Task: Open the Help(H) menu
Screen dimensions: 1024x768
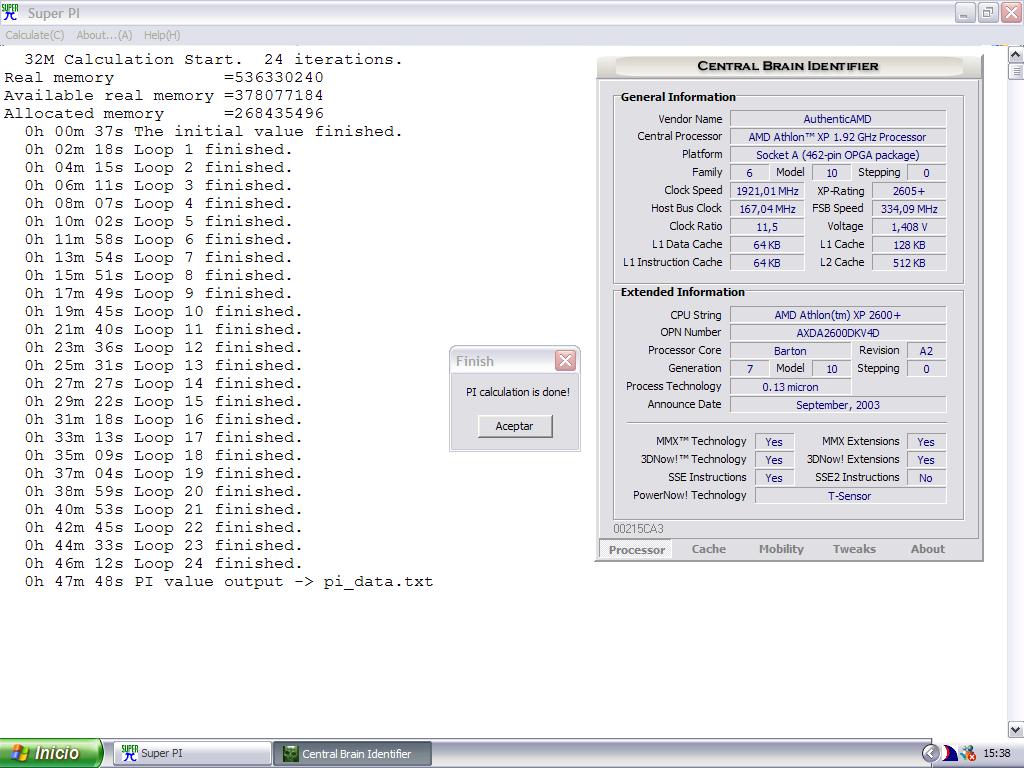Action: pyautogui.click(x=162, y=35)
